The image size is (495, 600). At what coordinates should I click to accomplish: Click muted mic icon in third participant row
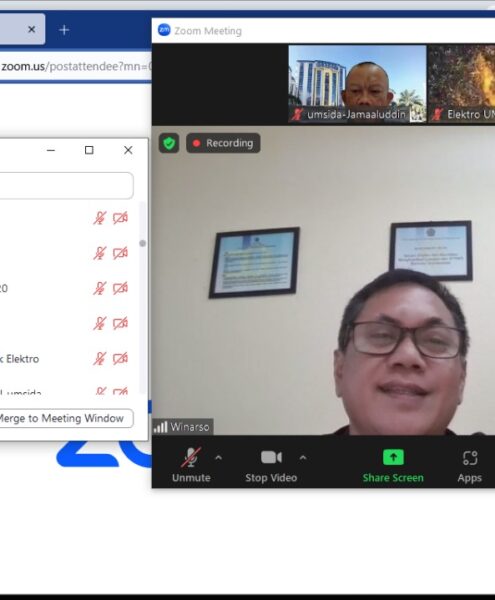click(99, 288)
